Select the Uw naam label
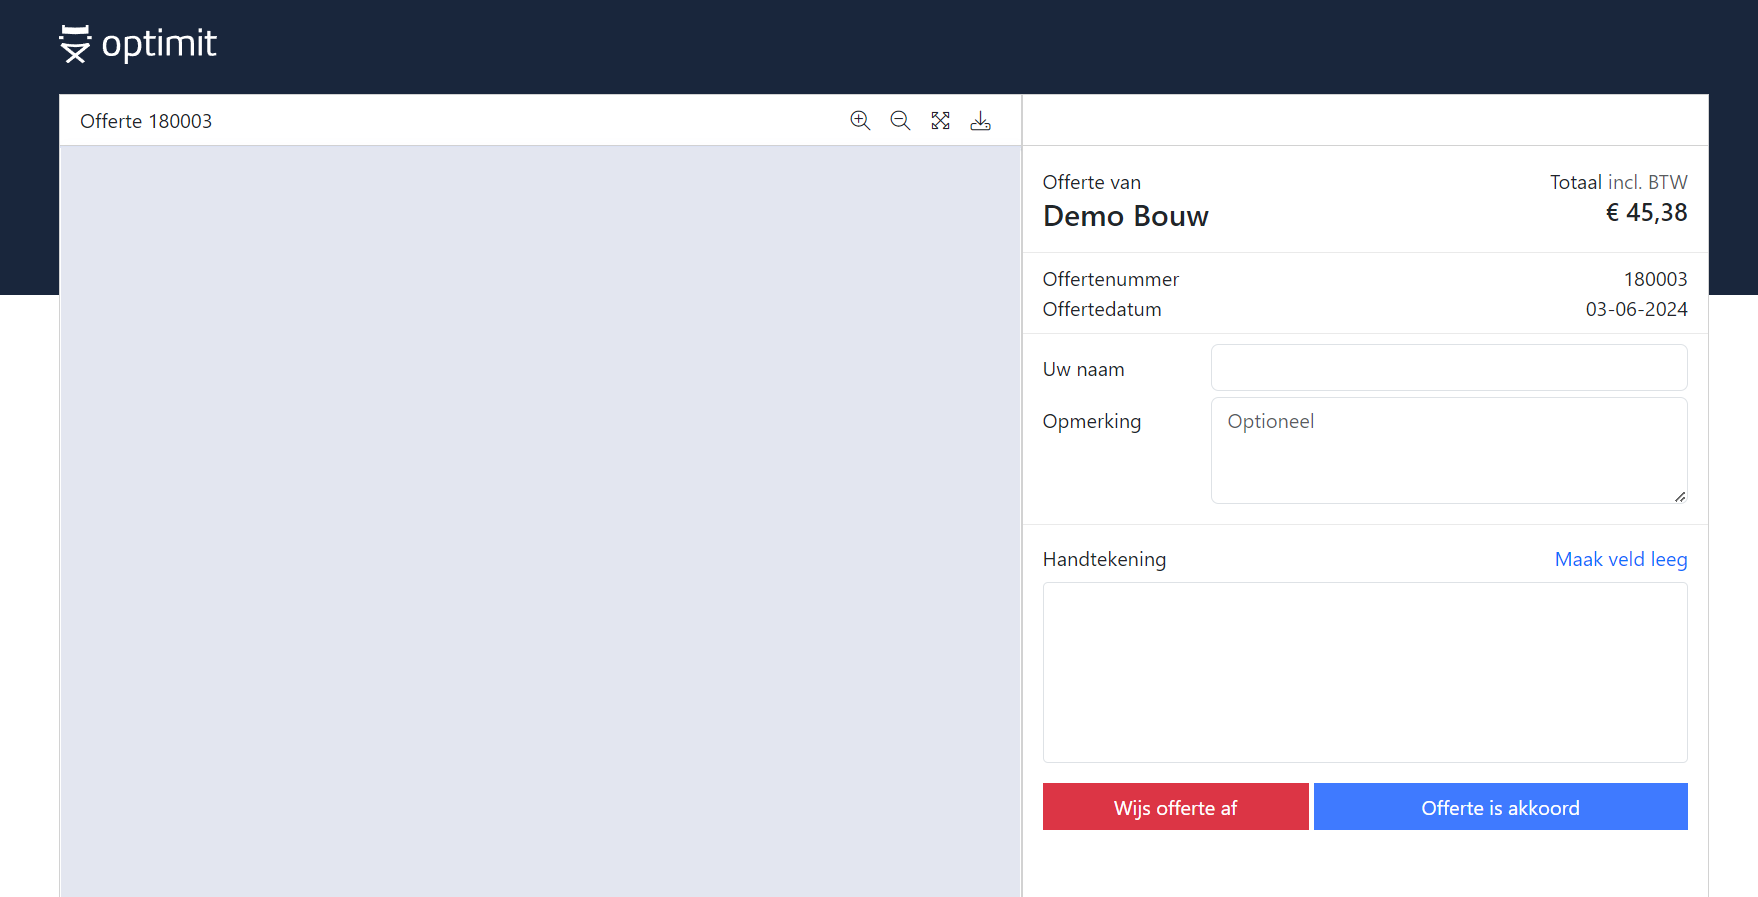This screenshot has height=897, width=1758. (1084, 369)
